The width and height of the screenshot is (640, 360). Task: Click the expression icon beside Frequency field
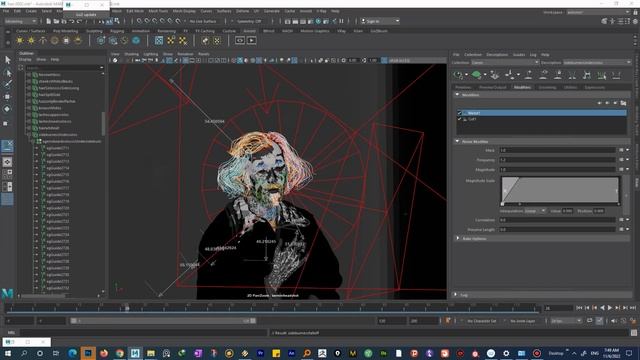621,160
